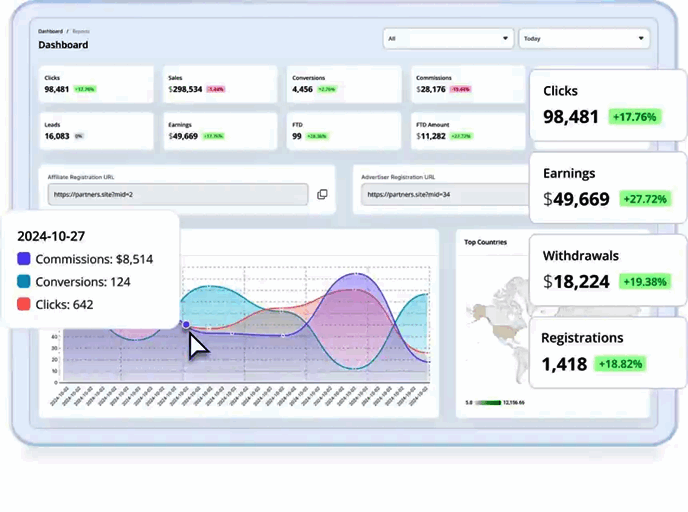The height and width of the screenshot is (512, 688).
Task: Click the FTD 99 stat card
Action: click(x=344, y=131)
